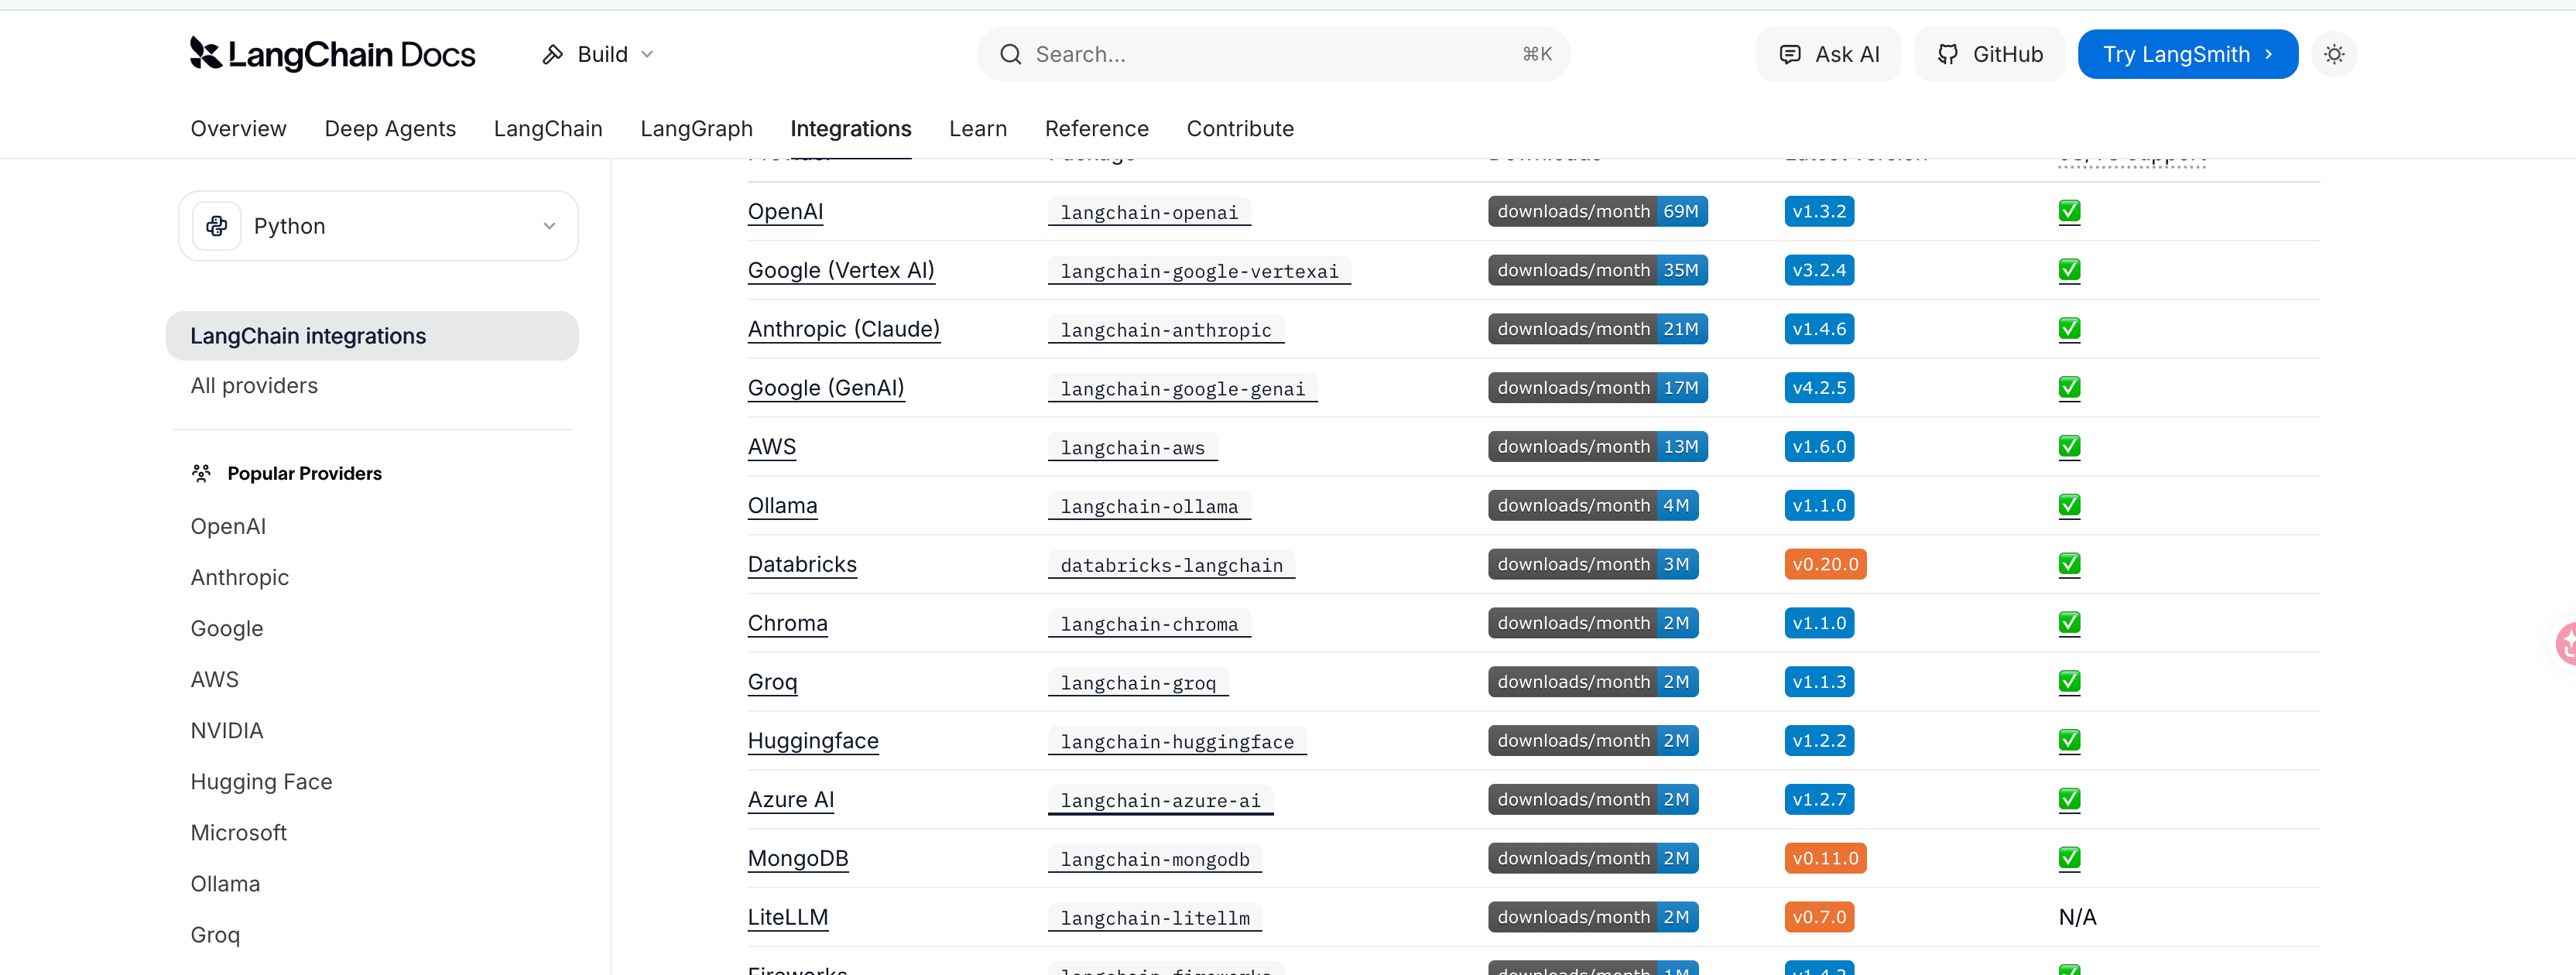Open Hugging Face in the sidebar

pos(261,781)
